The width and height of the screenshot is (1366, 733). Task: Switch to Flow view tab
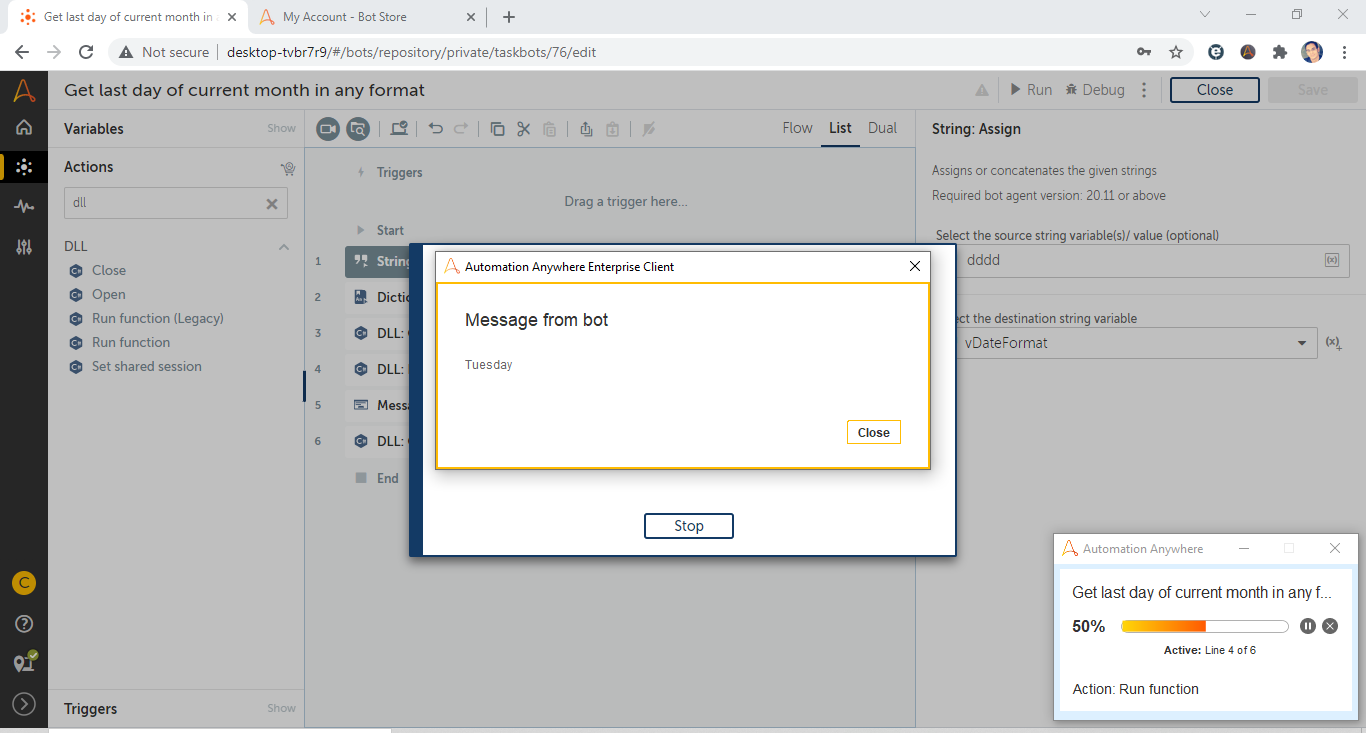[797, 128]
